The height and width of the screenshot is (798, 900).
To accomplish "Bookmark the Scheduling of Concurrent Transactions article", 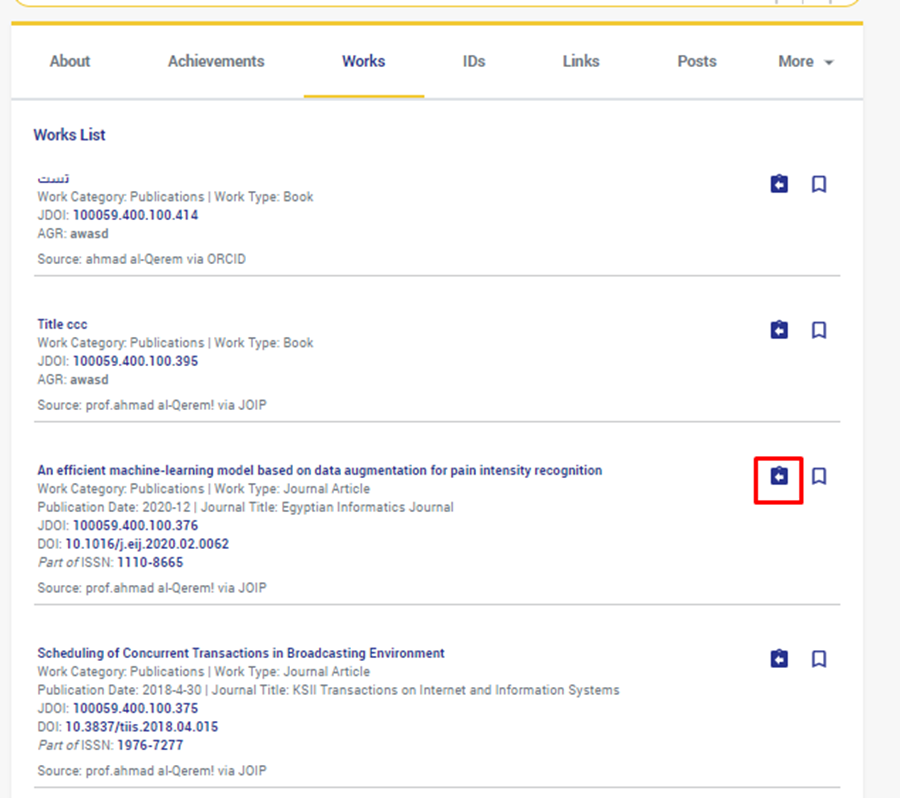I will point(819,659).
